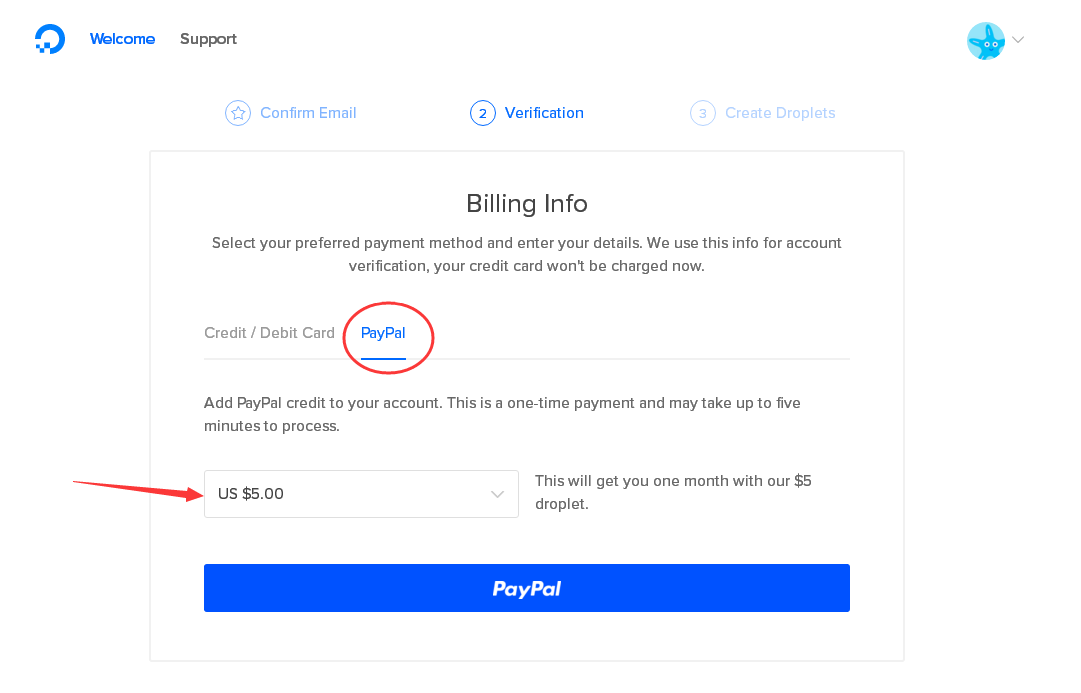Click the $5 droplet description text
Viewport: 1081px width, 693px height.
tap(673, 492)
